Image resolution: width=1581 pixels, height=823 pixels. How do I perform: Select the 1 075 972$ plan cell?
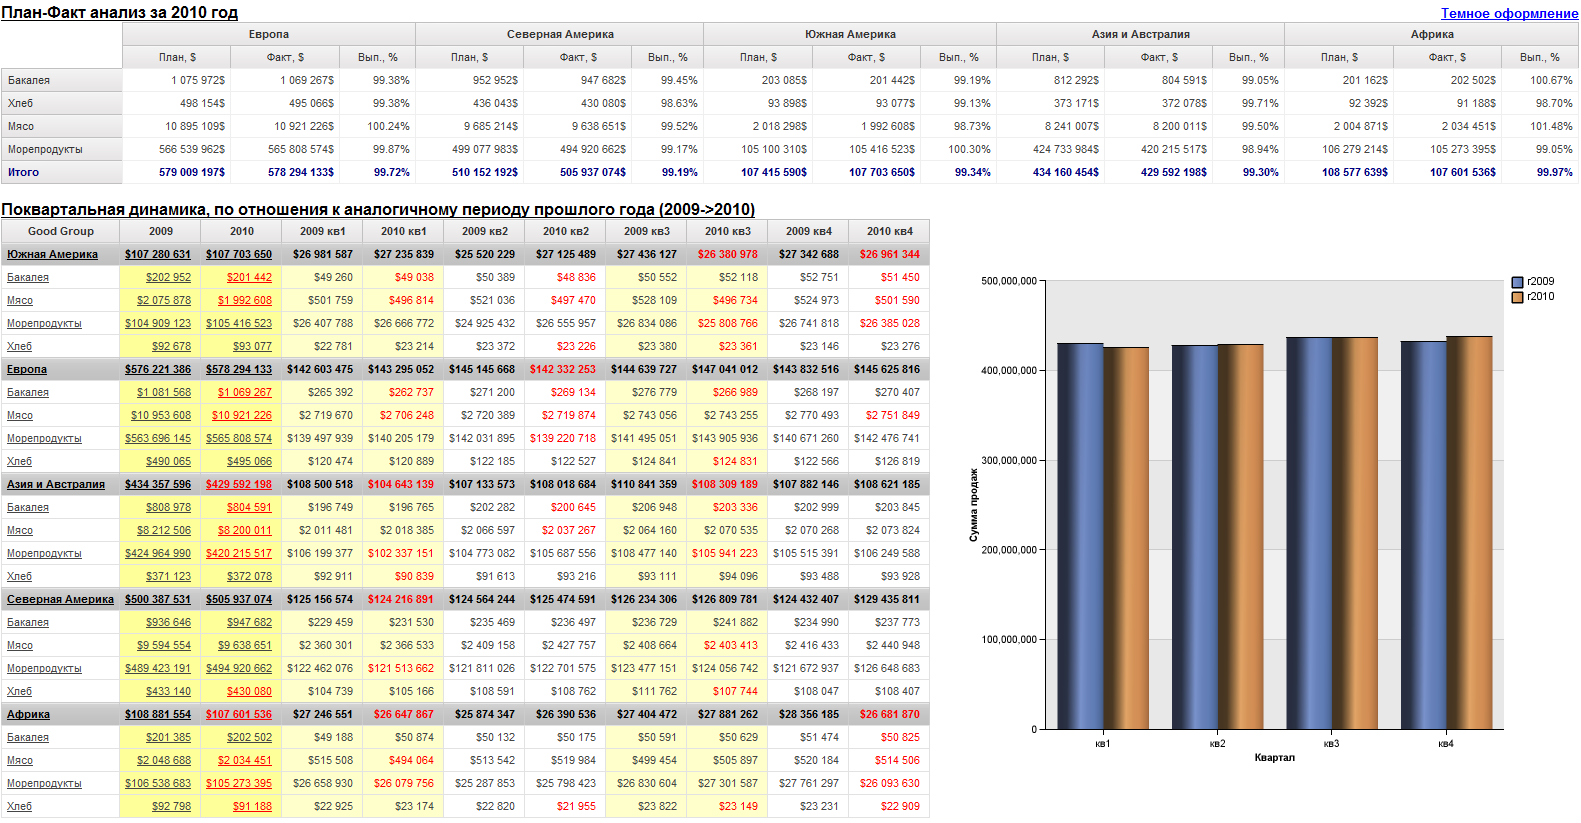point(177,80)
